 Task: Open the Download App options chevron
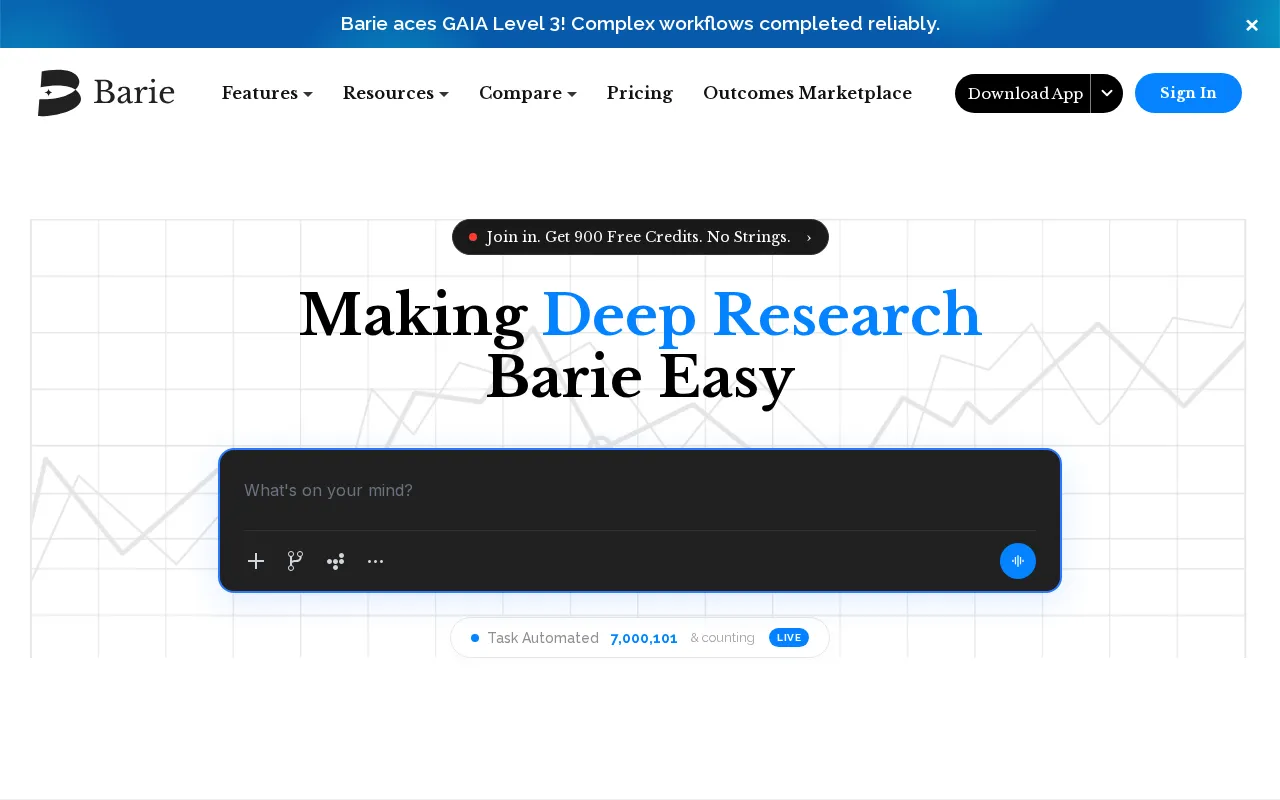(1107, 93)
